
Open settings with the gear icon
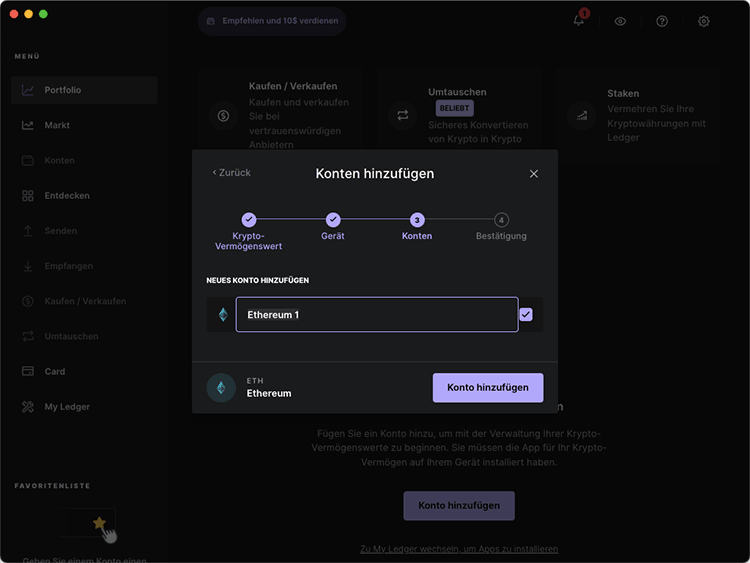(x=703, y=21)
